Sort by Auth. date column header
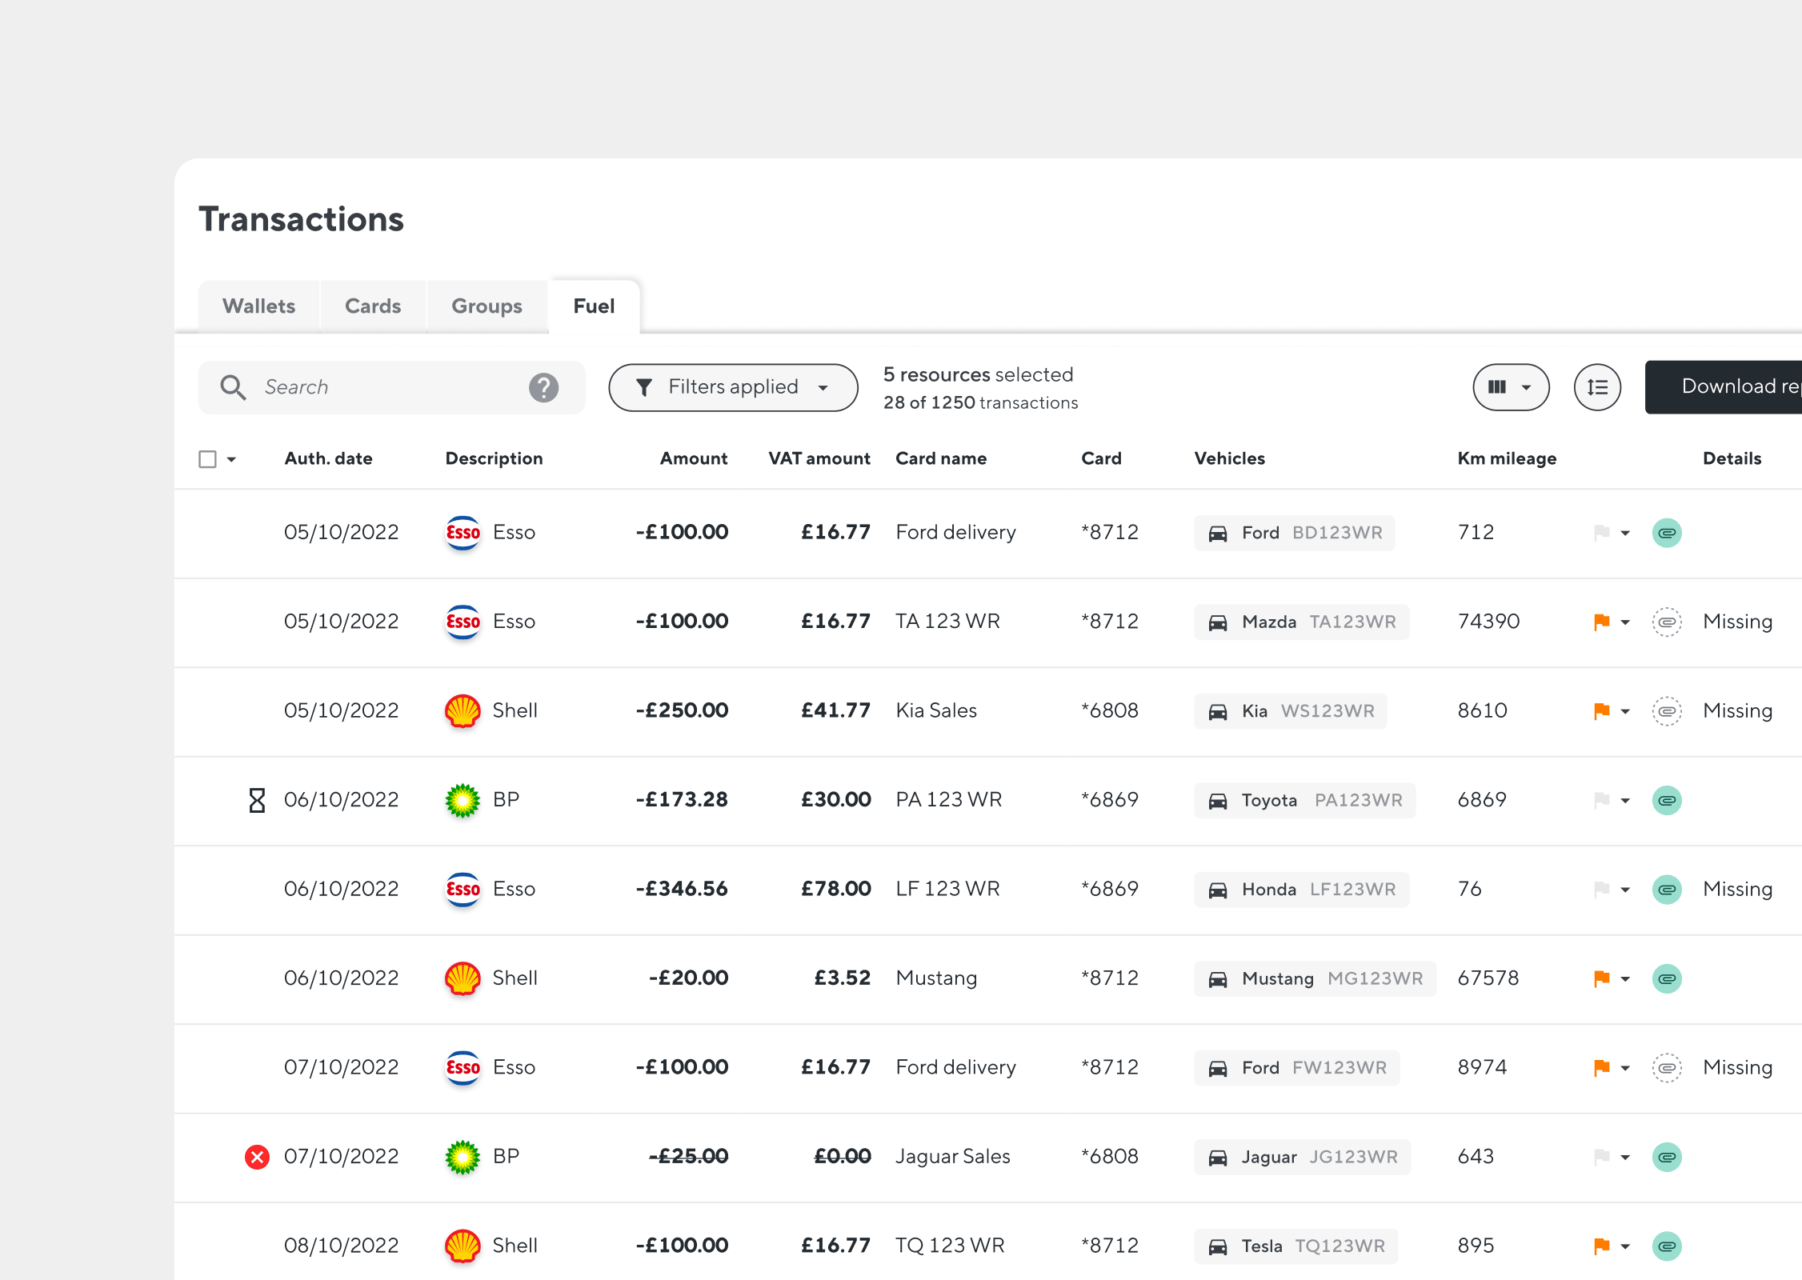This screenshot has width=1802, height=1280. pyautogui.click(x=328, y=459)
